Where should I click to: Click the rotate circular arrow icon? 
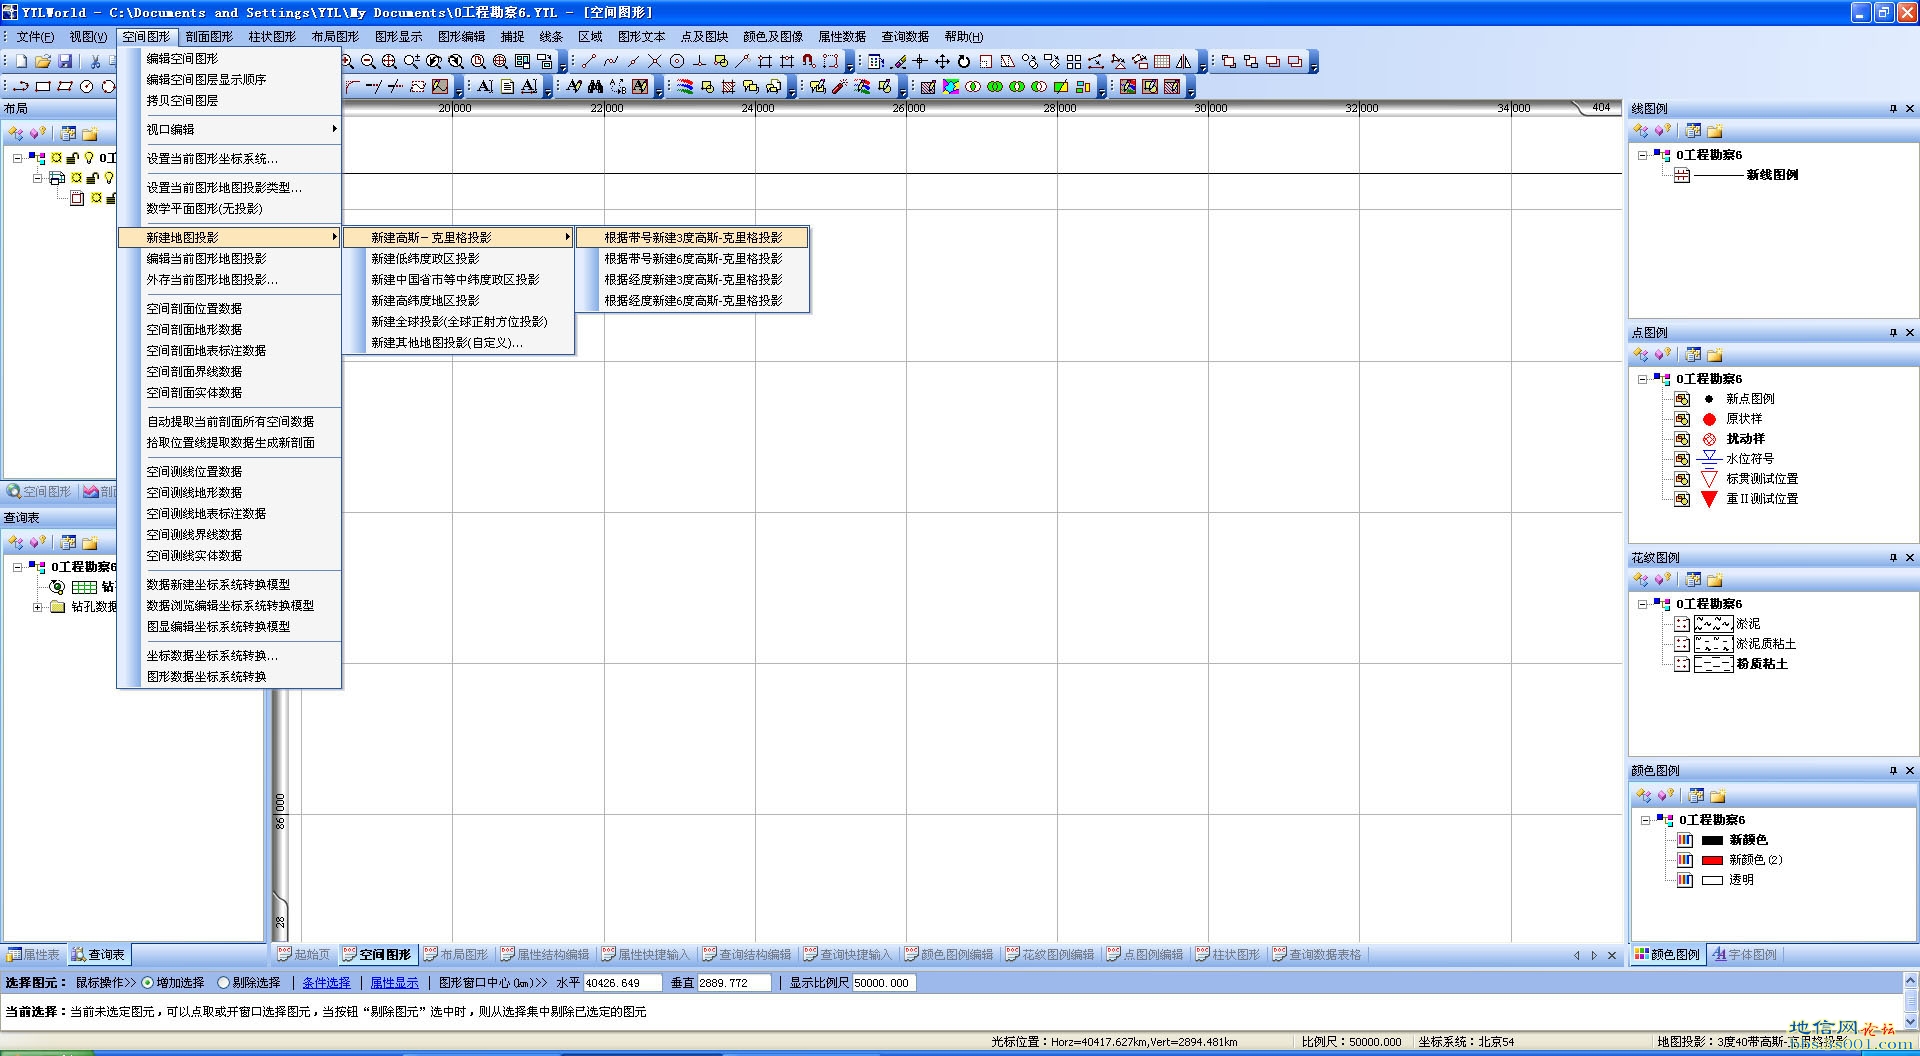(x=964, y=61)
